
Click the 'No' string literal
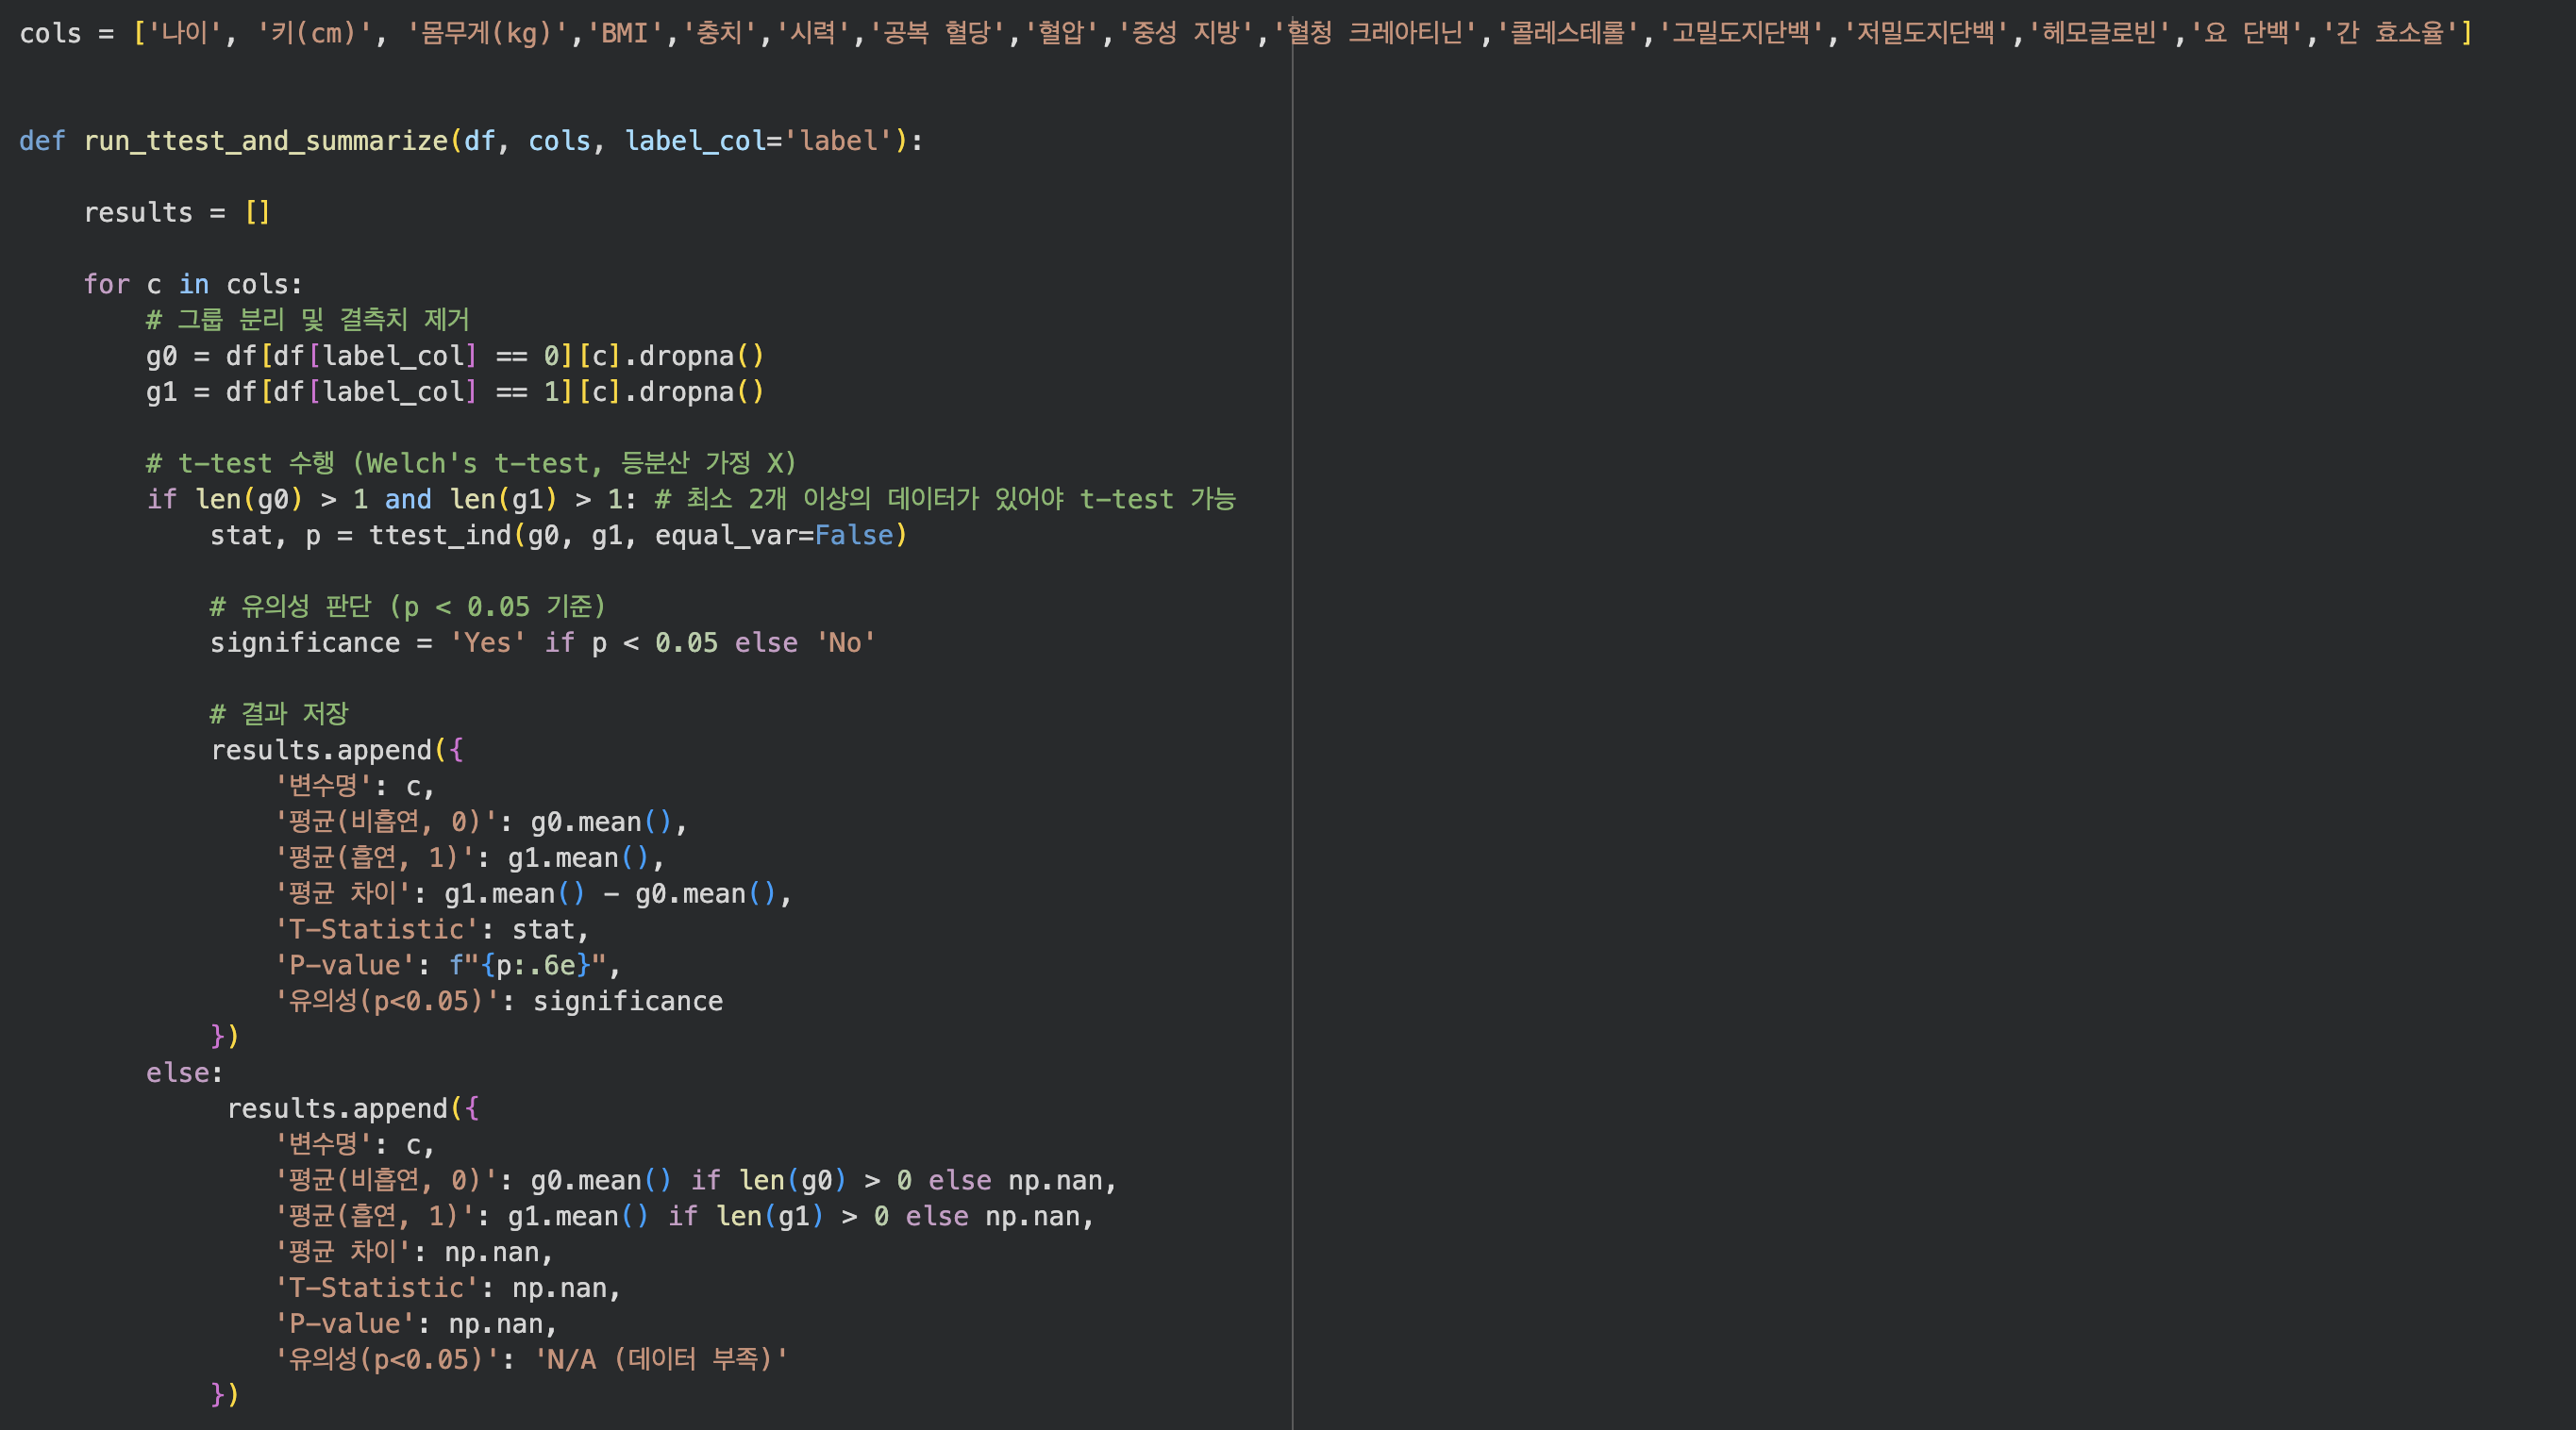845,643
